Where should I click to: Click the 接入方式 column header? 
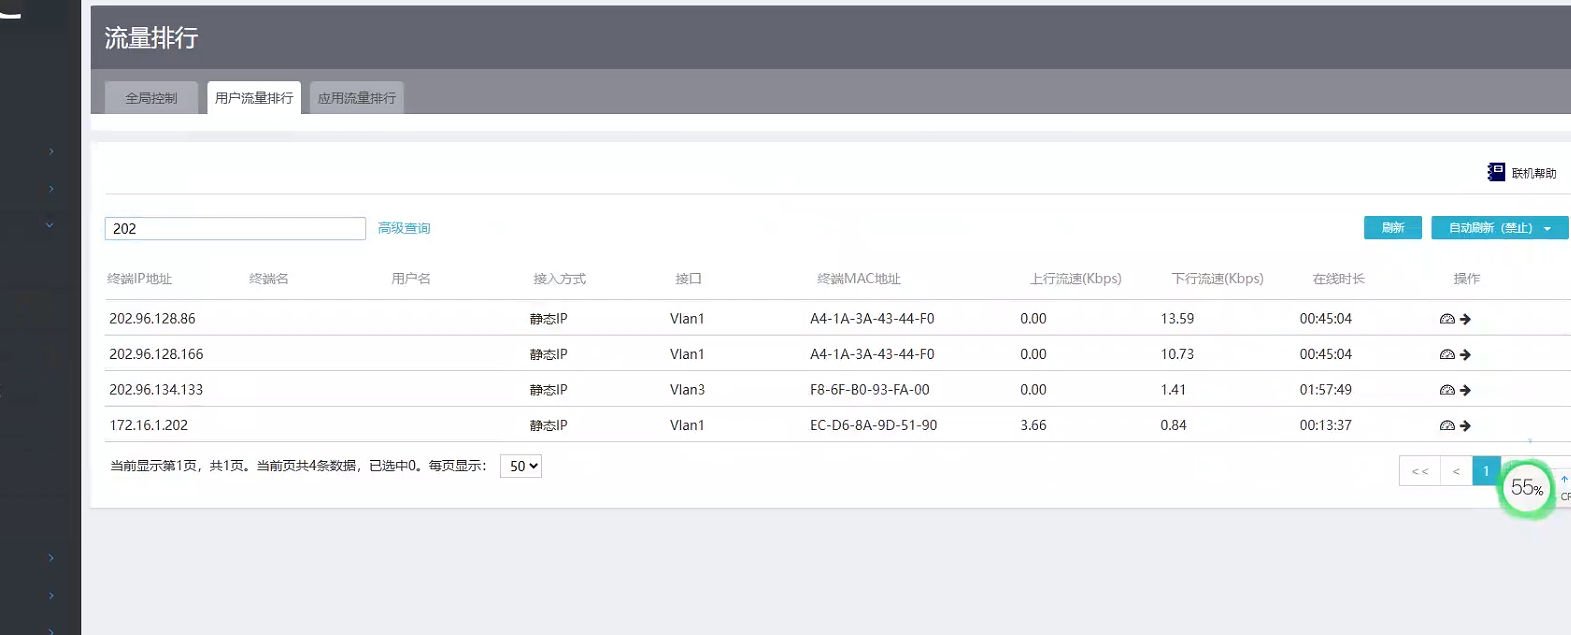[560, 279]
